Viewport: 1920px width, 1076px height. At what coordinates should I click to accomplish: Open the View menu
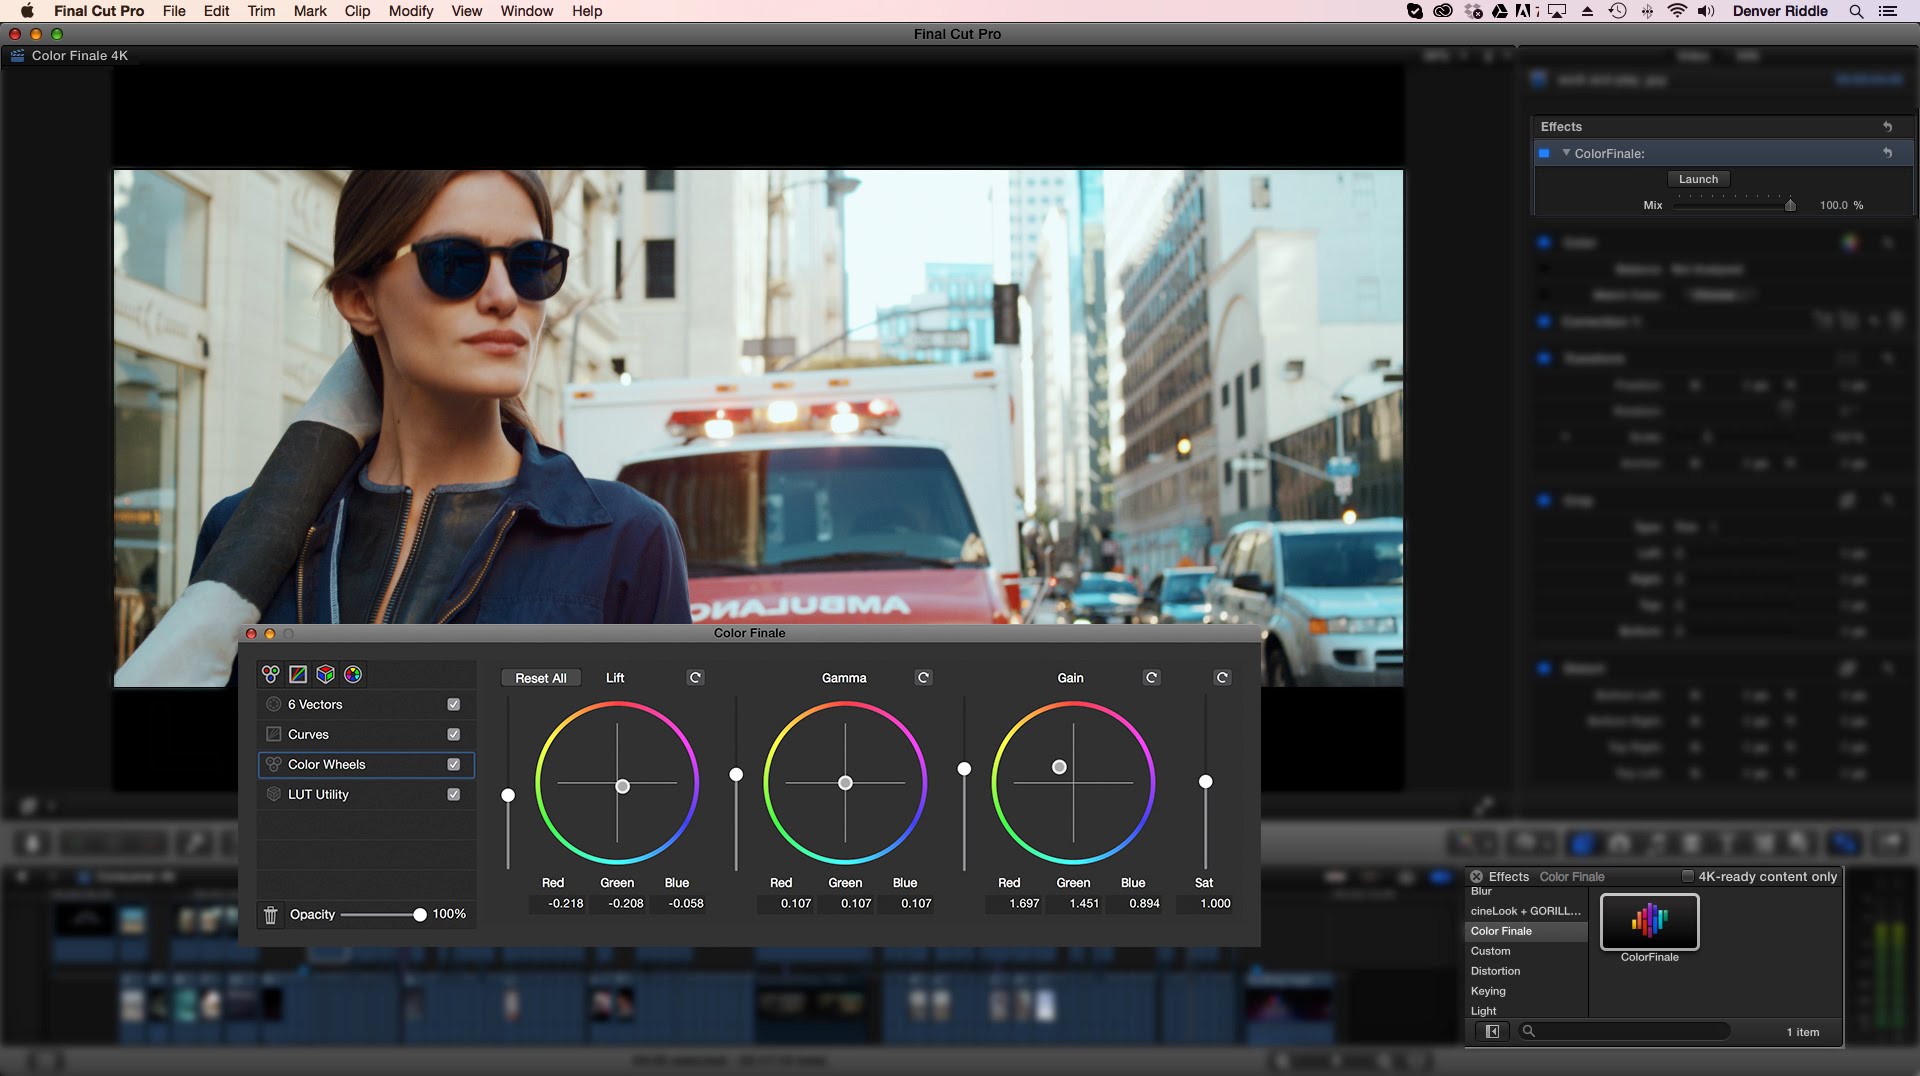click(x=467, y=11)
